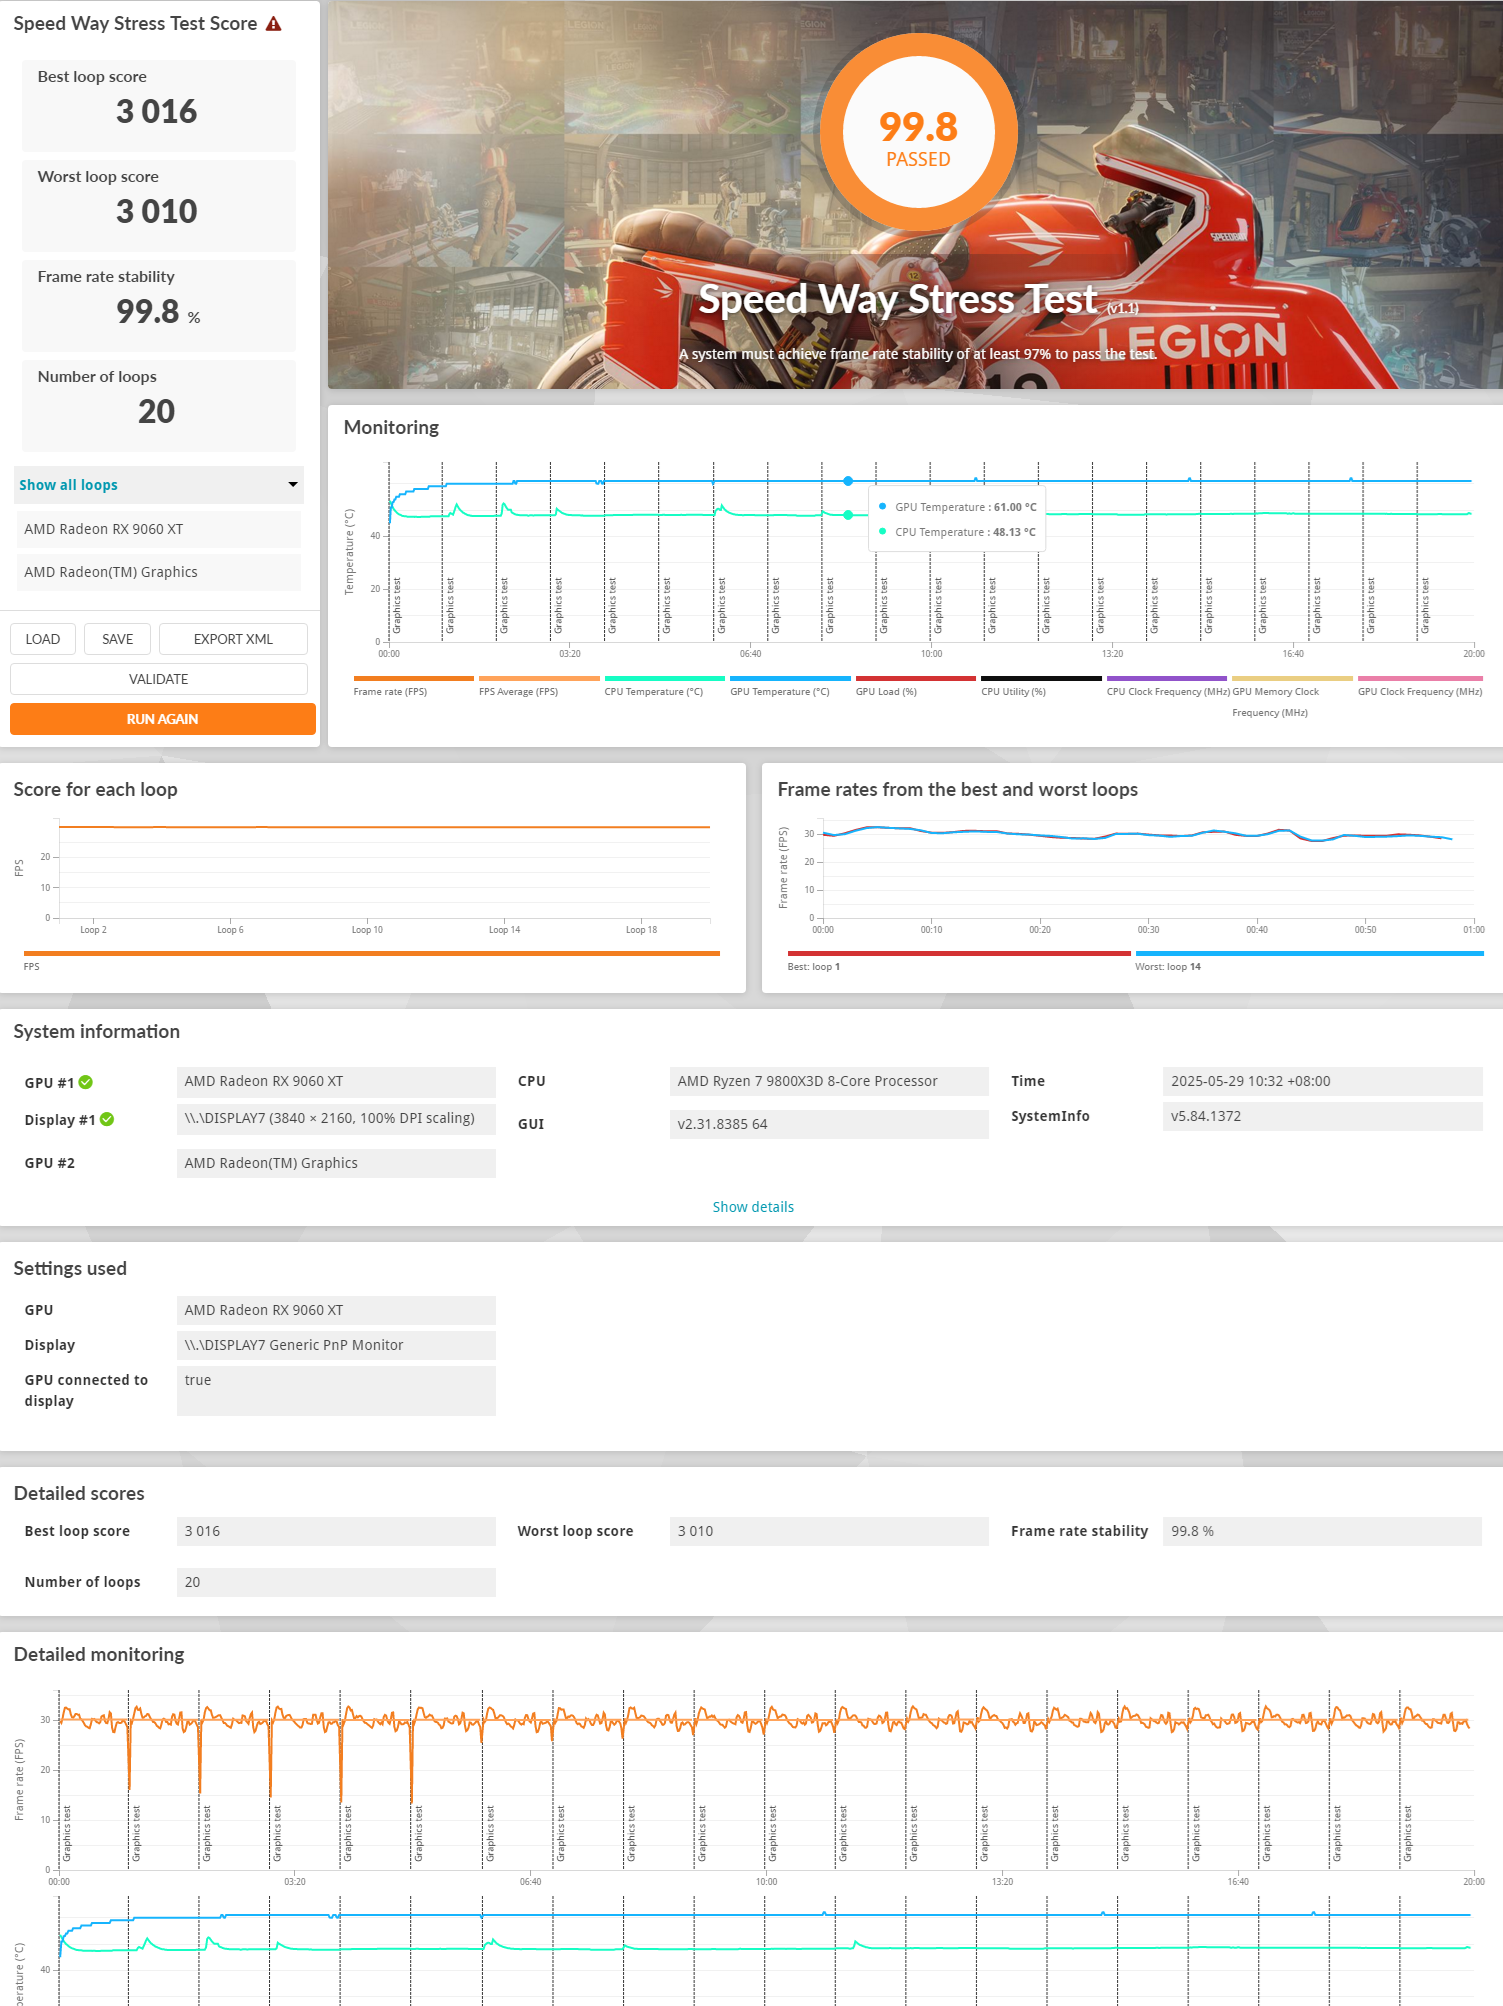Select AMD Radeon RX 9060 XT in sidebar list
The height and width of the screenshot is (2006, 1503).
pyautogui.click(x=158, y=529)
